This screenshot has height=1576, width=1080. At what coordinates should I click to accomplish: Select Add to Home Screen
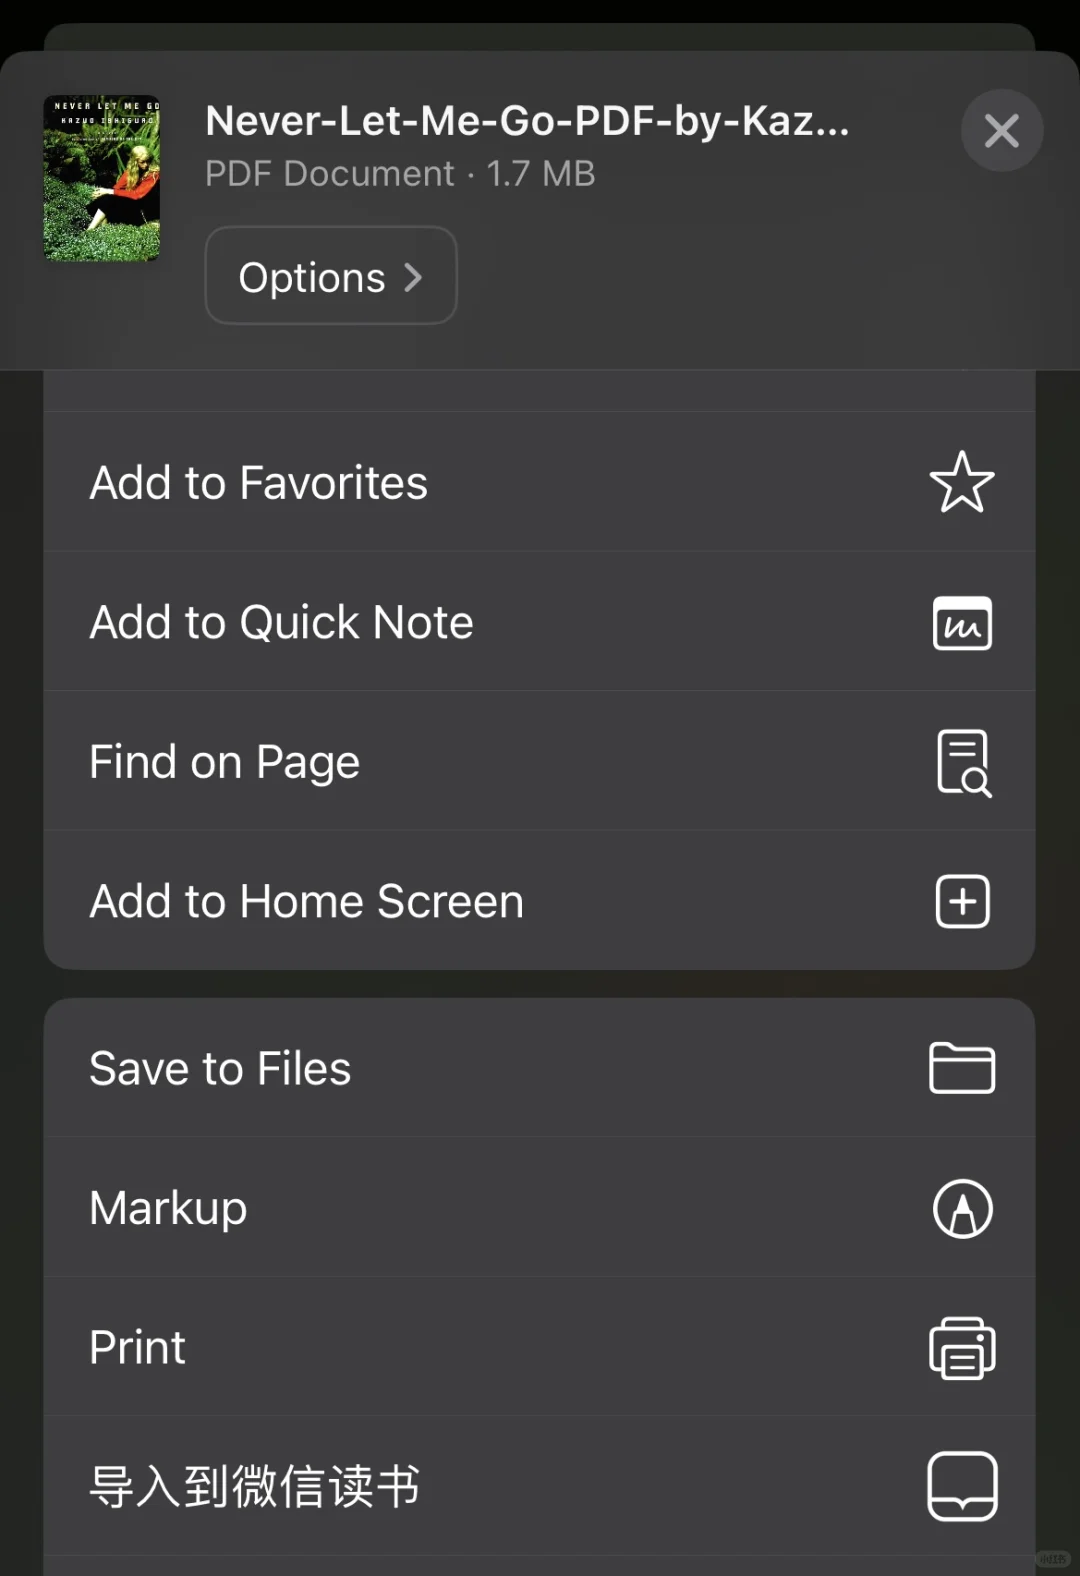pos(539,900)
